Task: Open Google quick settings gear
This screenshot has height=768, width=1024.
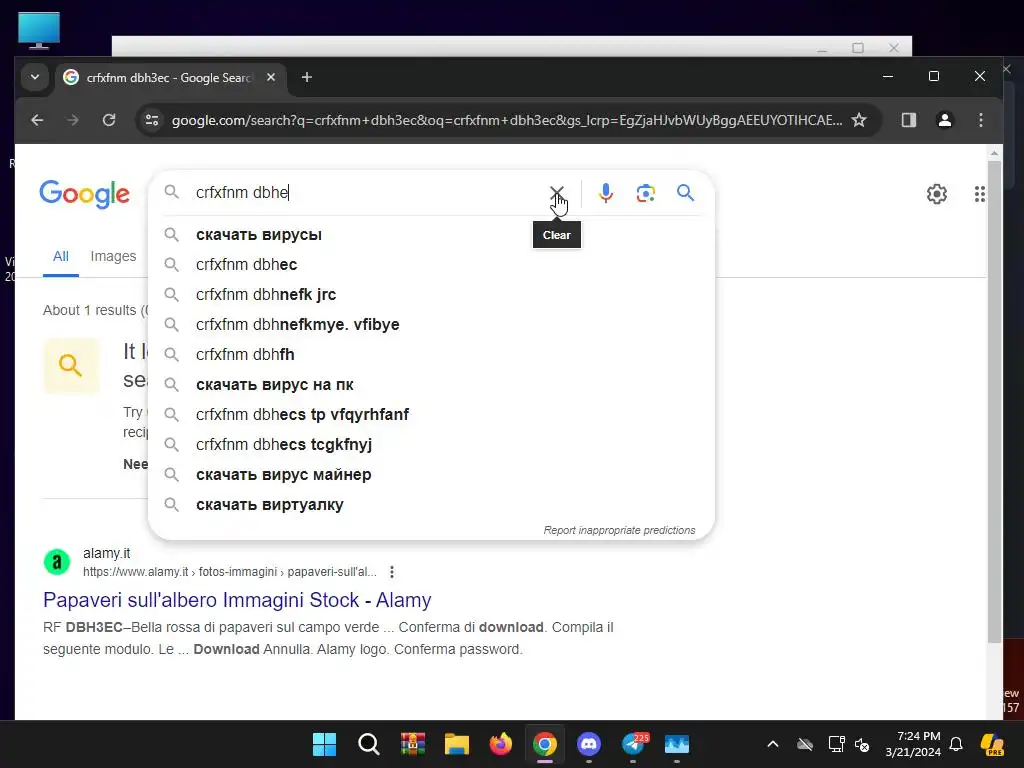Action: click(936, 194)
